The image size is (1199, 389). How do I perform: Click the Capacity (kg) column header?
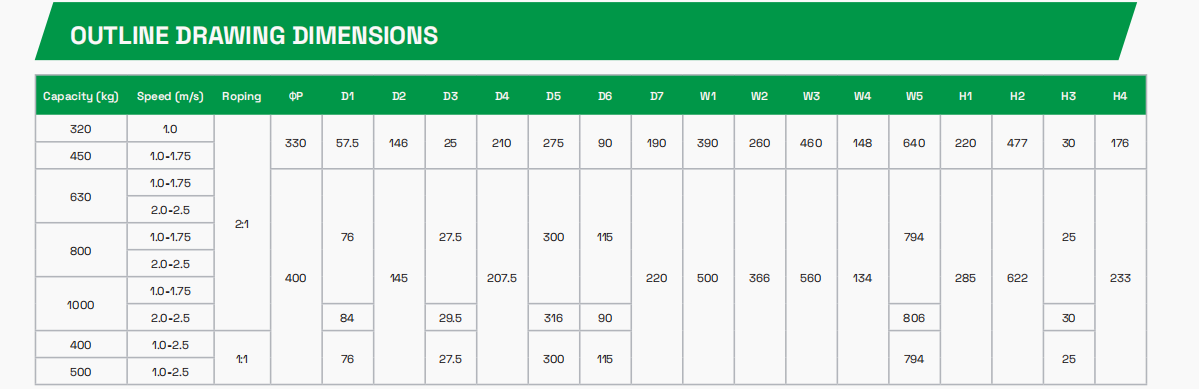click(80, 96)
